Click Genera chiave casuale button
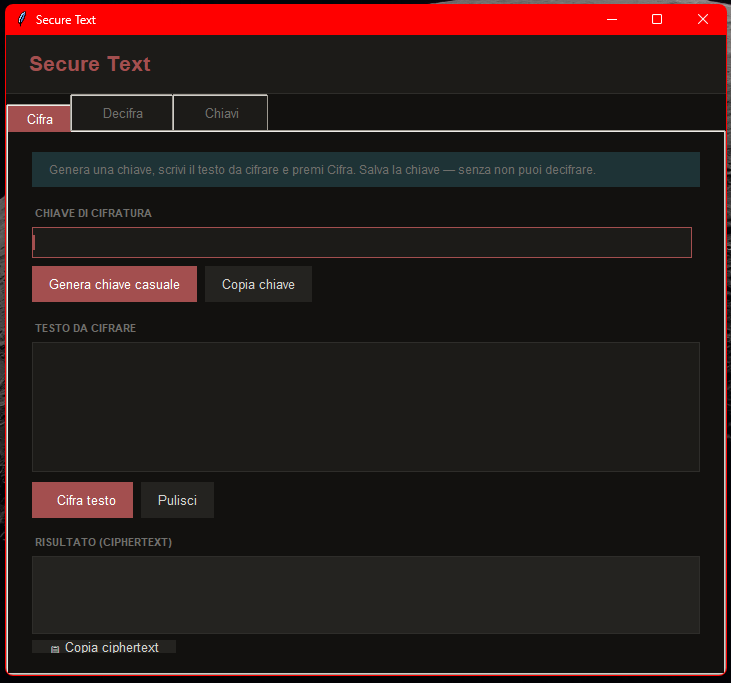The height and width of the screenshot is (683, 731). 114,284
